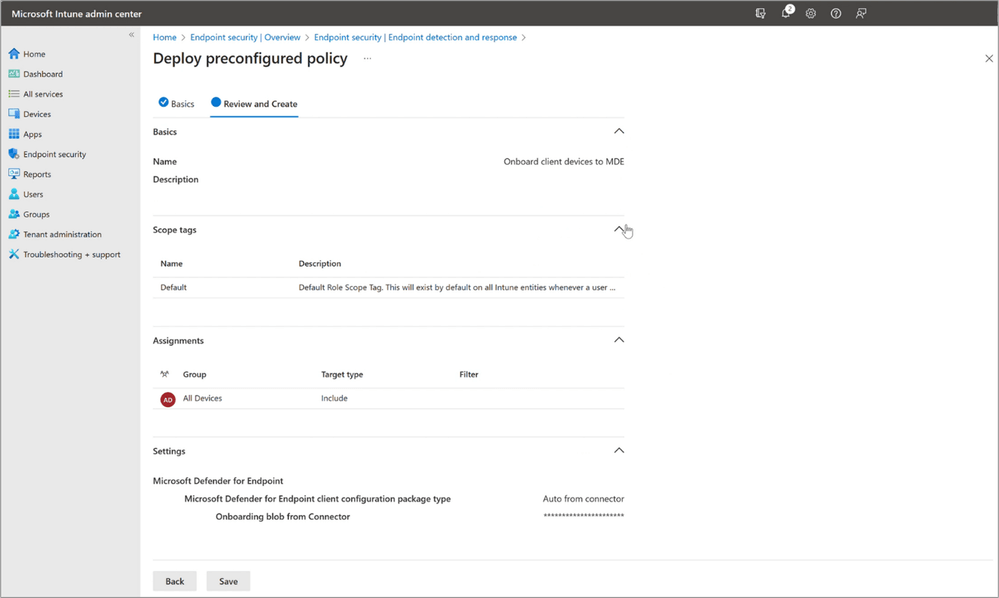Screen dimensions: 999x598
Task: Follow the Endpoint security | Overview breadcrumb
Action: click(x=245, y=37)
